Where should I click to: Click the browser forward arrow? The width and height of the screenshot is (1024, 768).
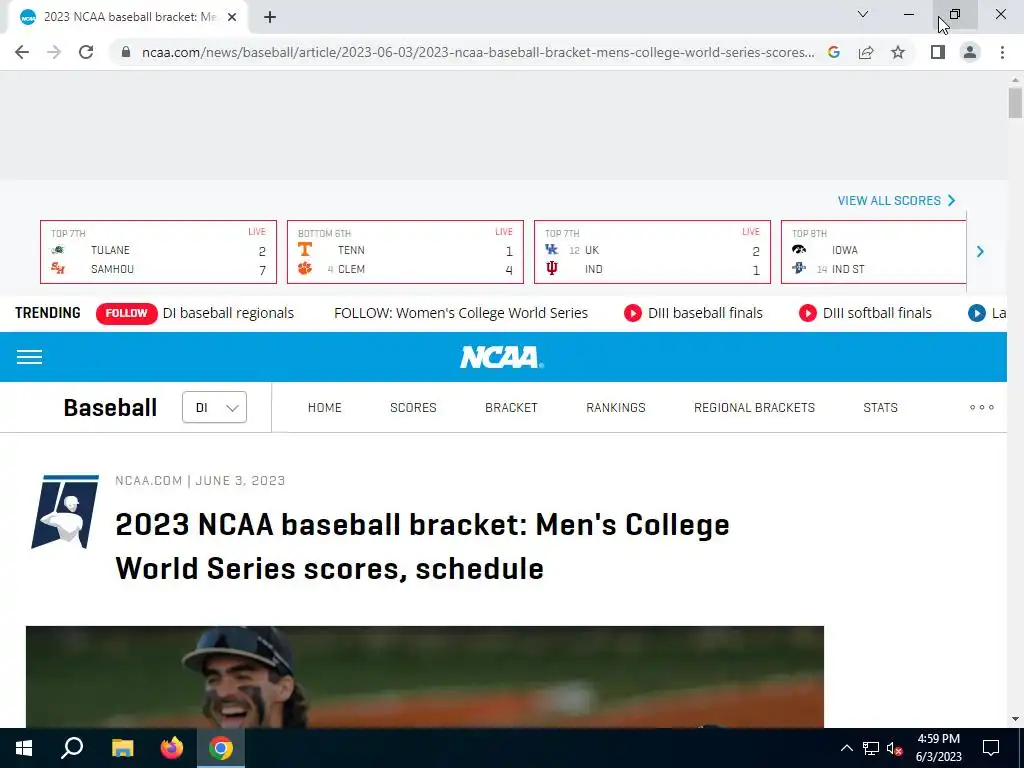[54, 52]
